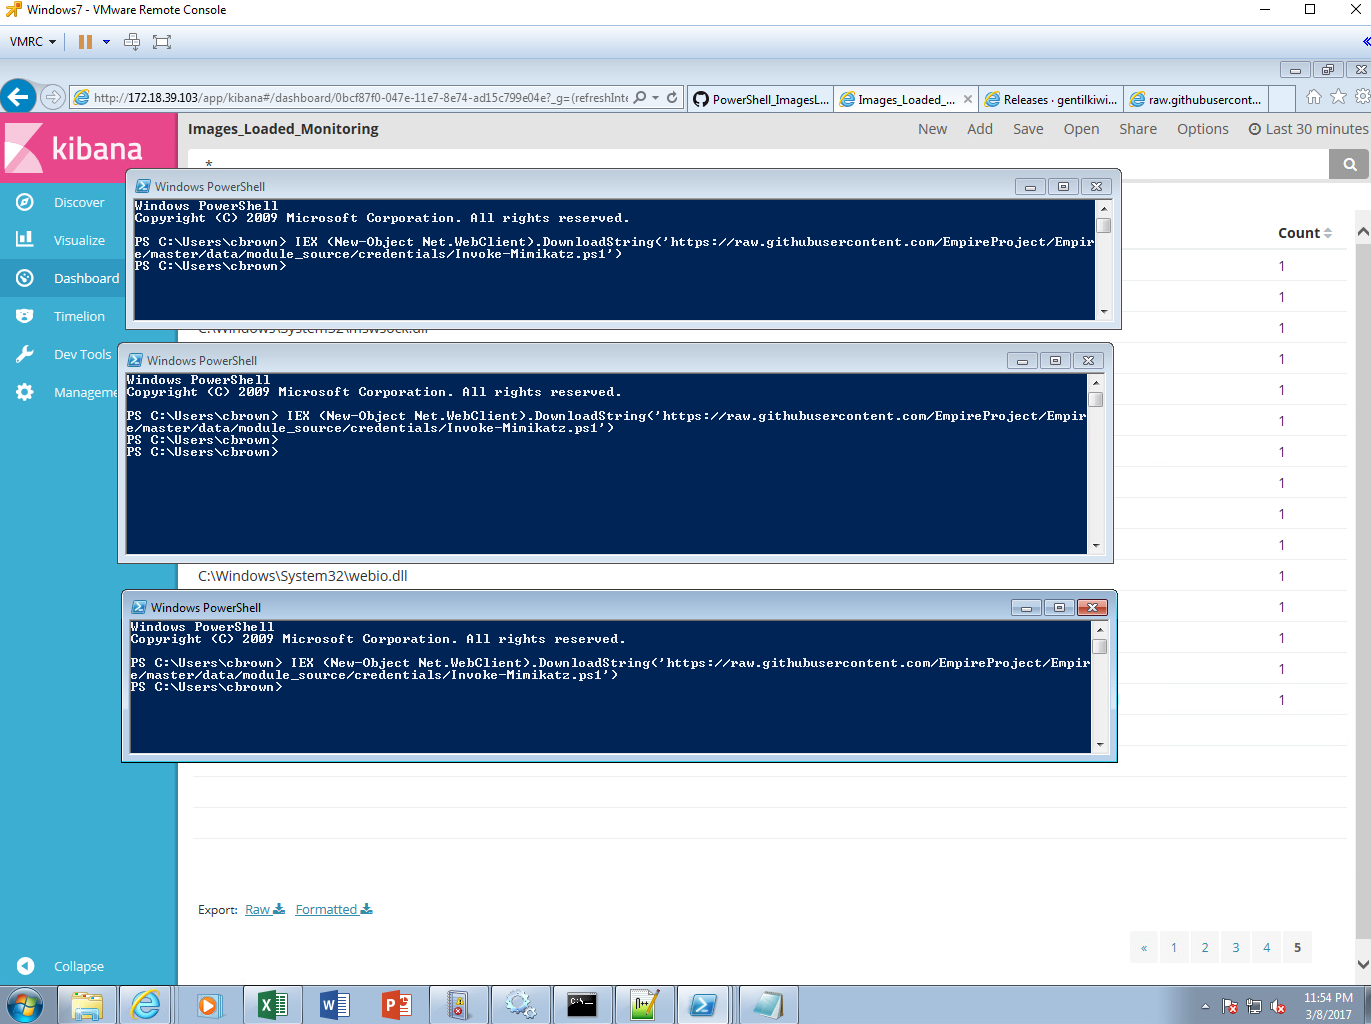The image size is (1371, 1024).
Task: Switch to the Releases · gentilkiwi tab
Action: pyautogui.click(x=1051, y=99)
